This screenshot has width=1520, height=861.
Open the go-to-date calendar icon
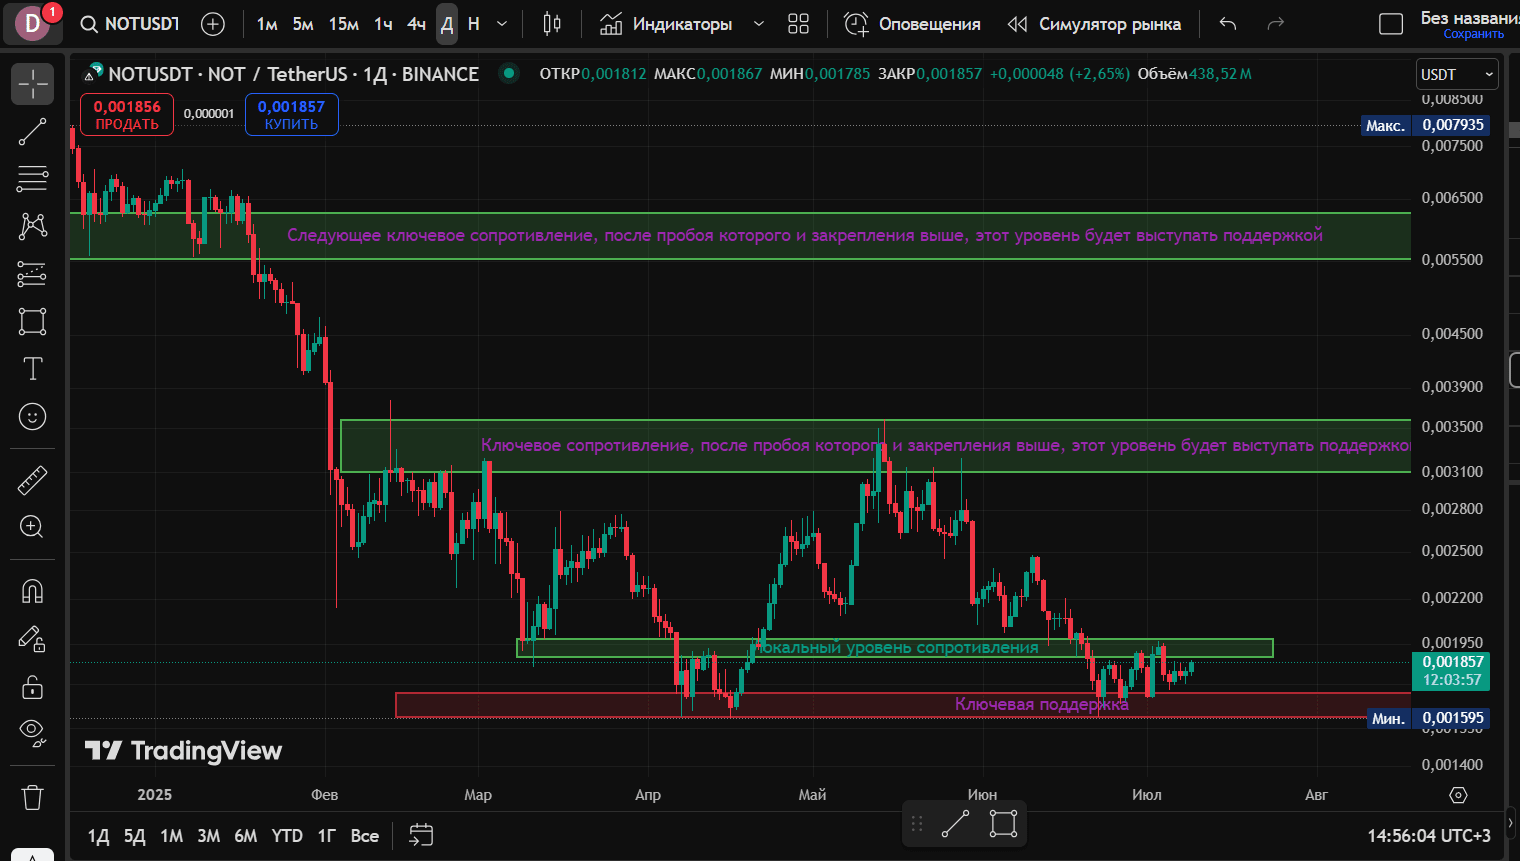[421, 835]
